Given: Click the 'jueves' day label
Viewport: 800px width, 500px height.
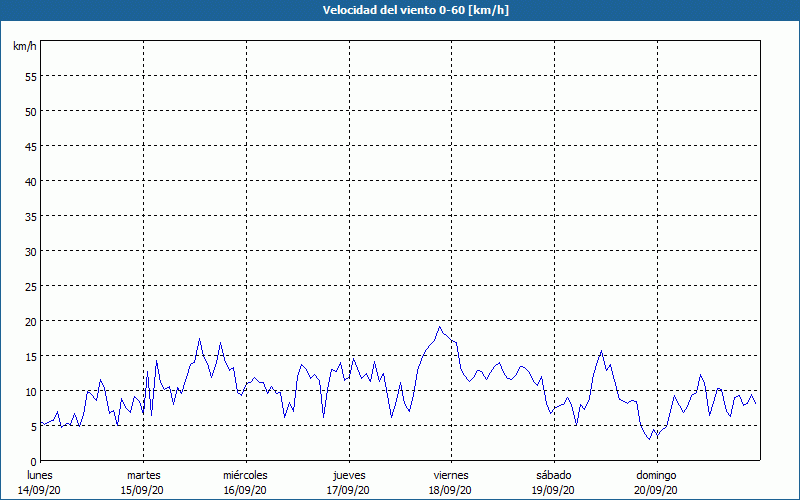Looking at the screenshot, I should [349, 475].
